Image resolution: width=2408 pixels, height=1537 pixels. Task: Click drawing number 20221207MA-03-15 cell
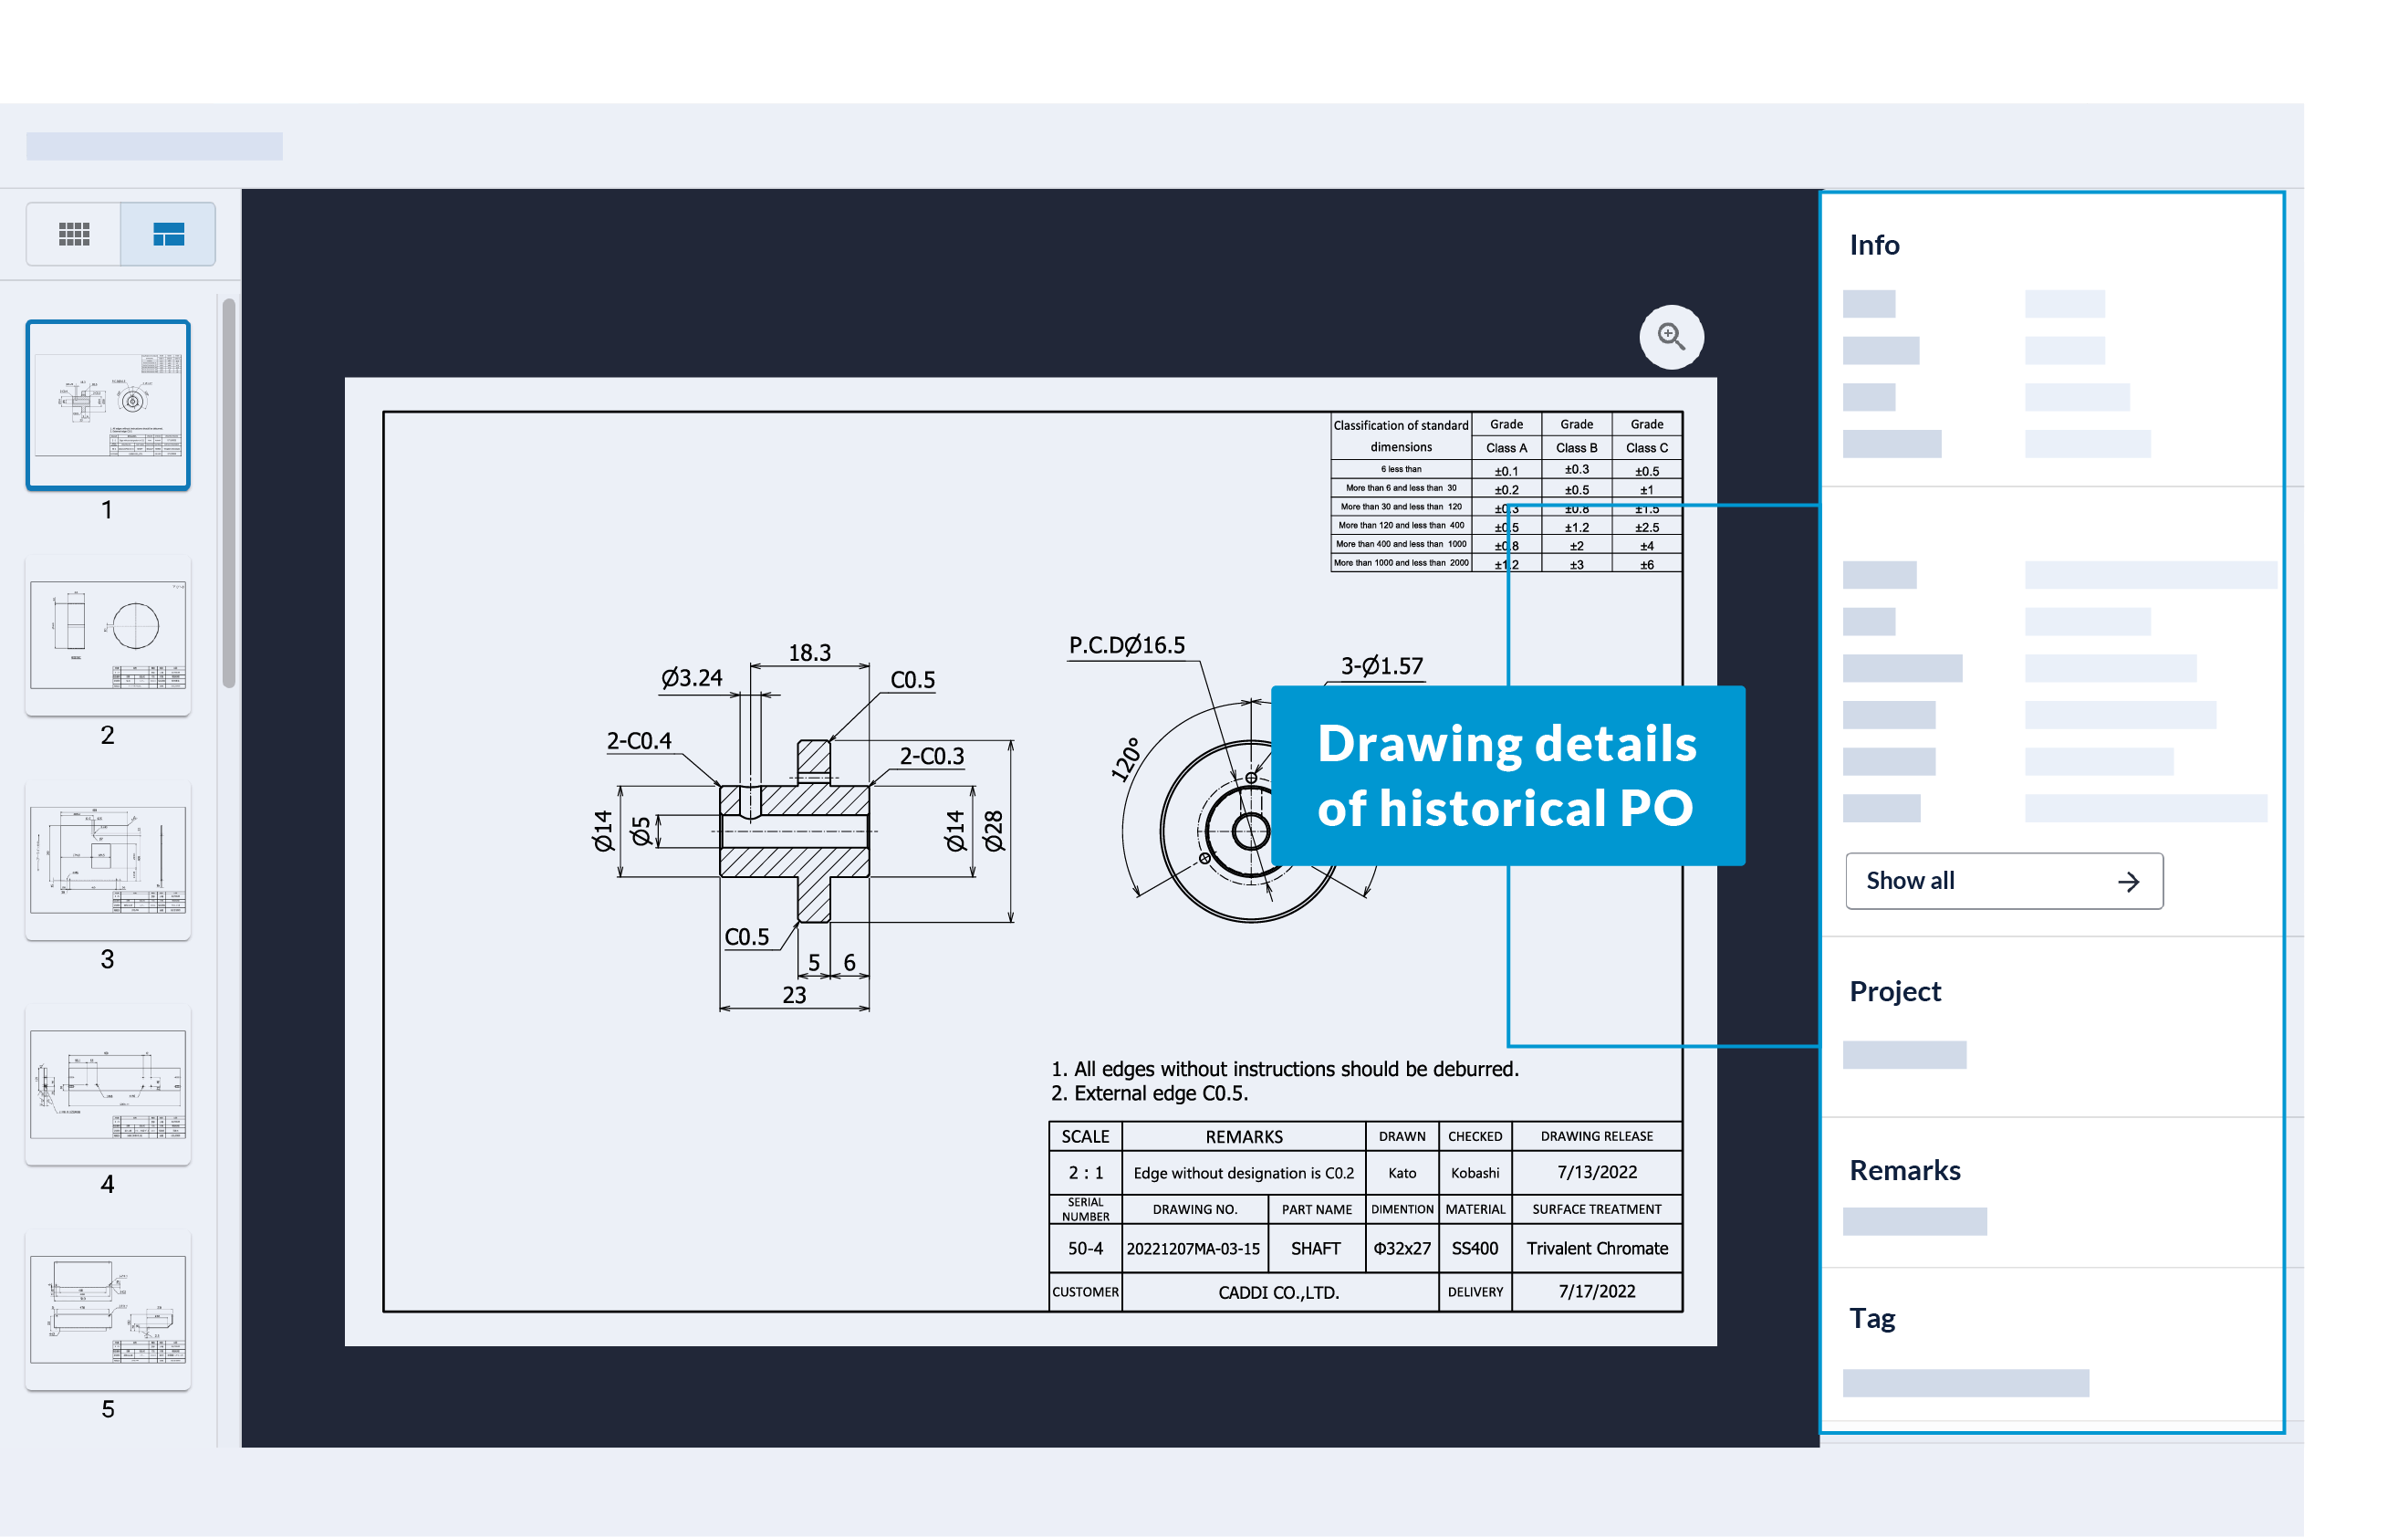1194,1249
